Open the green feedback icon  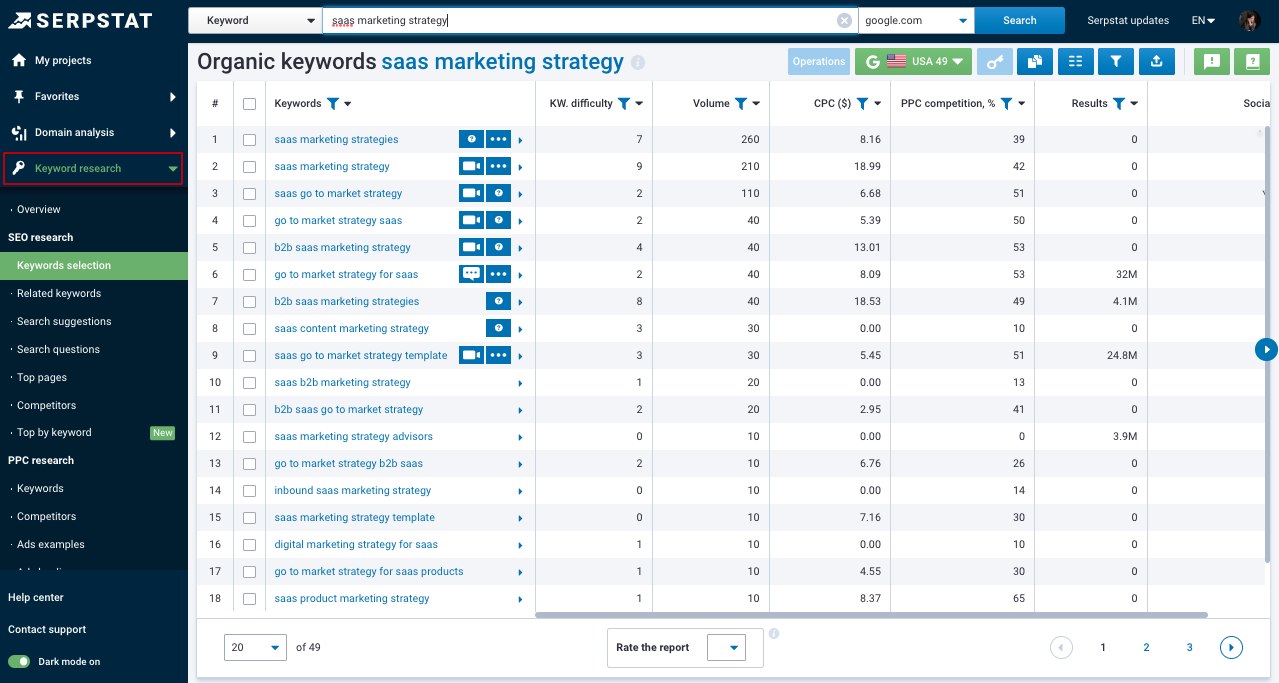point(1211,61)
